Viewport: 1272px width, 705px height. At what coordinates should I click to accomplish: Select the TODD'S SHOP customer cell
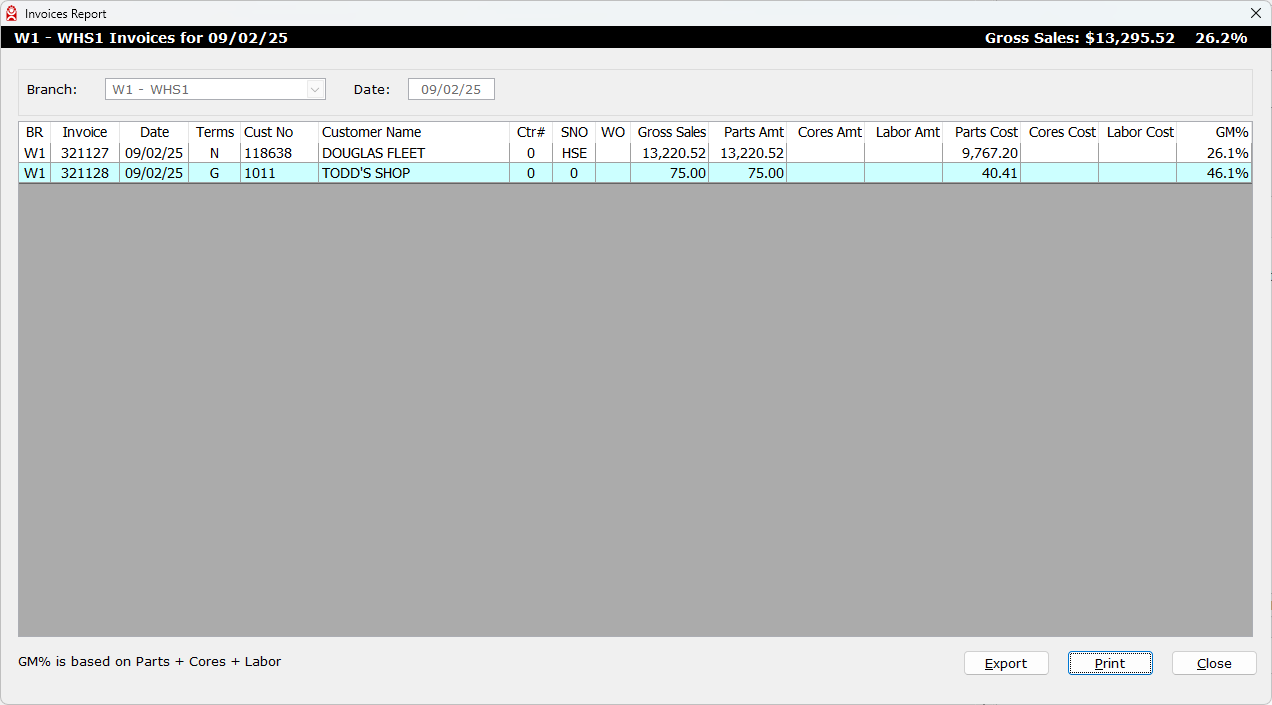(x=366, y=173)
